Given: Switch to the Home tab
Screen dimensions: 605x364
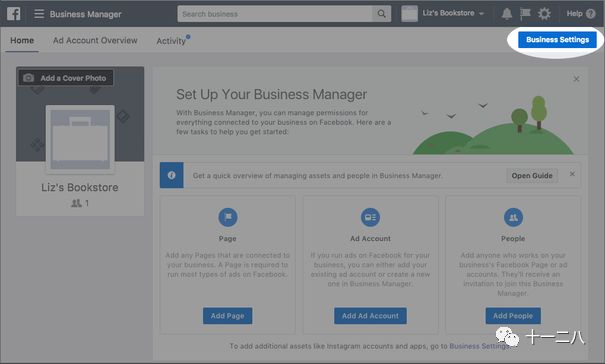Looking at the screenshot, I should tap(22, 40).
